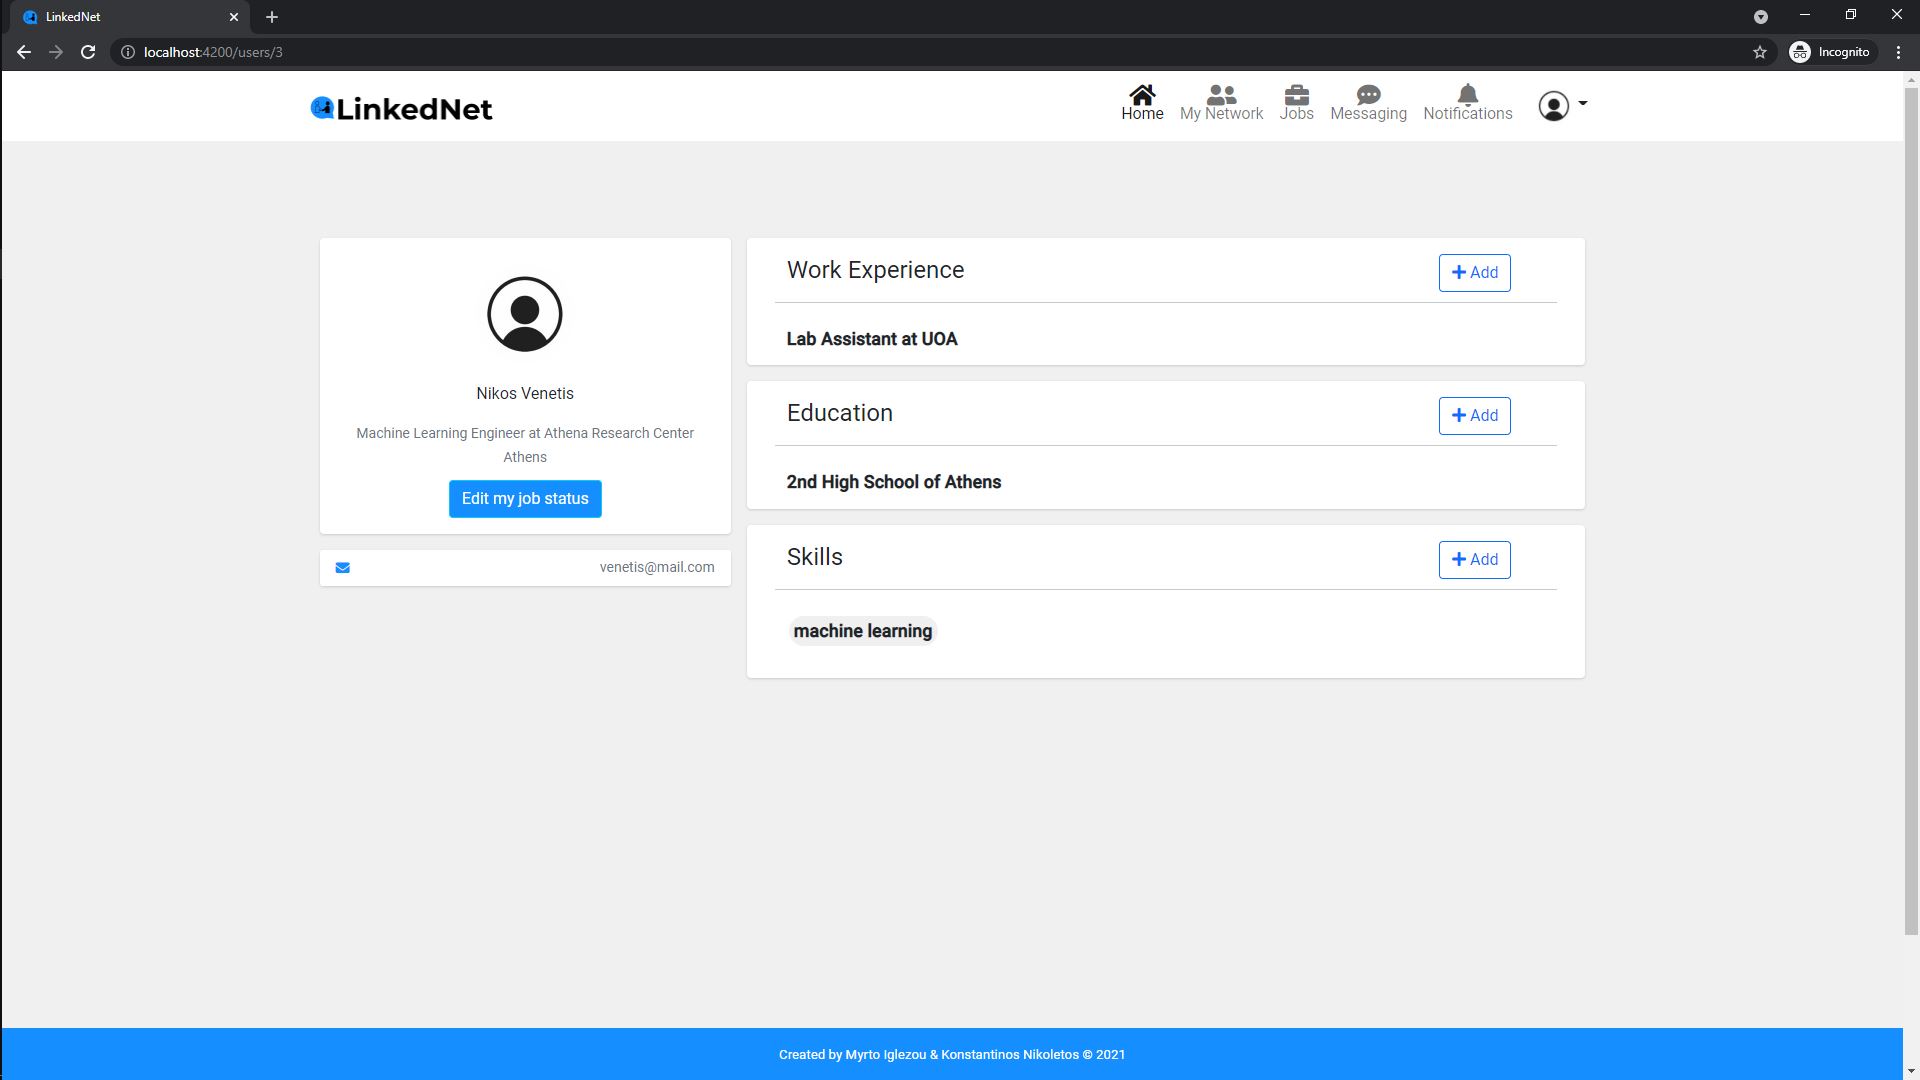Image resolution: width=1920 pixels, height=1080 pixels.
Task: Bookmark page with the star icon
Action: coord(1760,52)
